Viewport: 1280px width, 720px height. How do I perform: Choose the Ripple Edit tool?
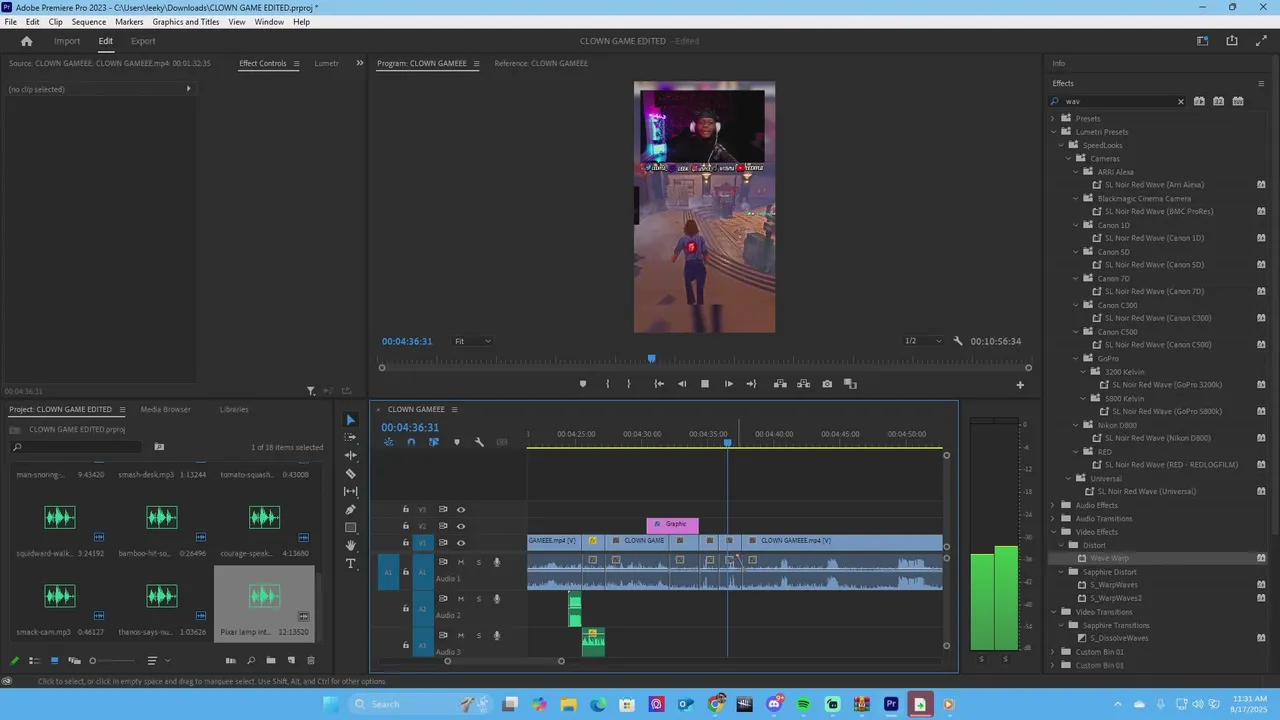point(350,456)
